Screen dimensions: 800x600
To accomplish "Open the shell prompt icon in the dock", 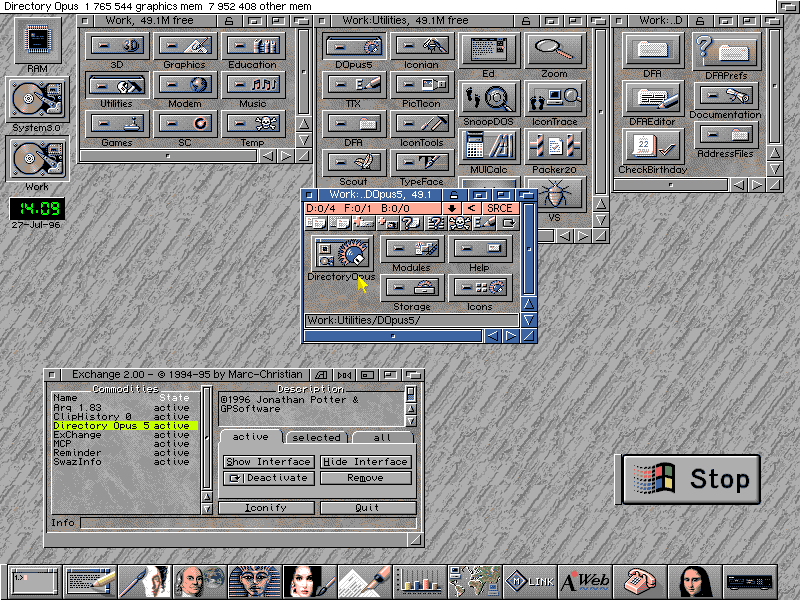I will click(35, 581).
